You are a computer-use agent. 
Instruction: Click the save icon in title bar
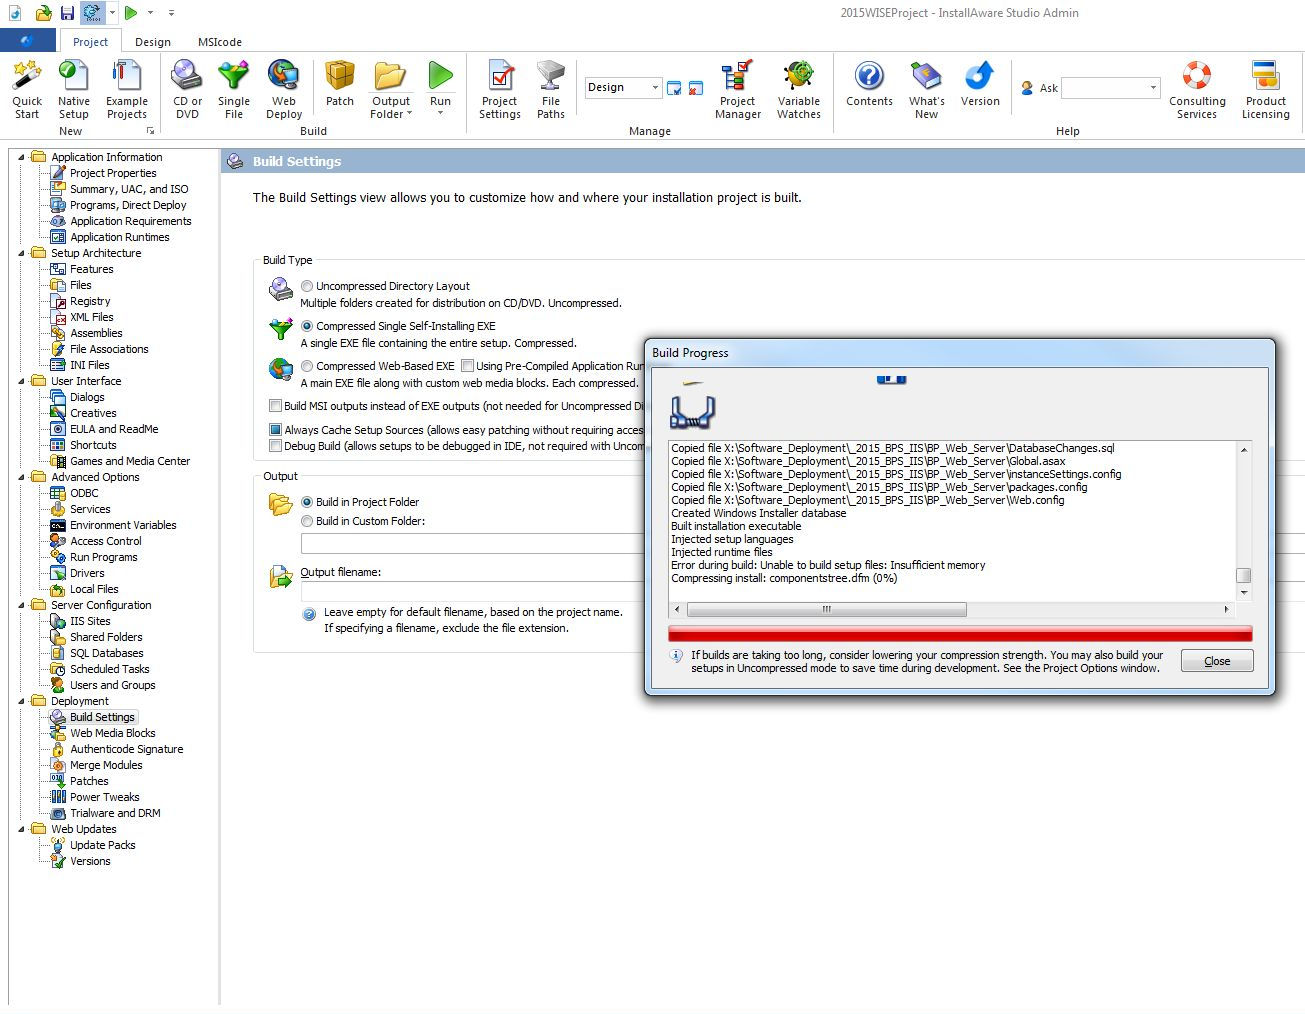pyautogui.click(x=67, y=13)
